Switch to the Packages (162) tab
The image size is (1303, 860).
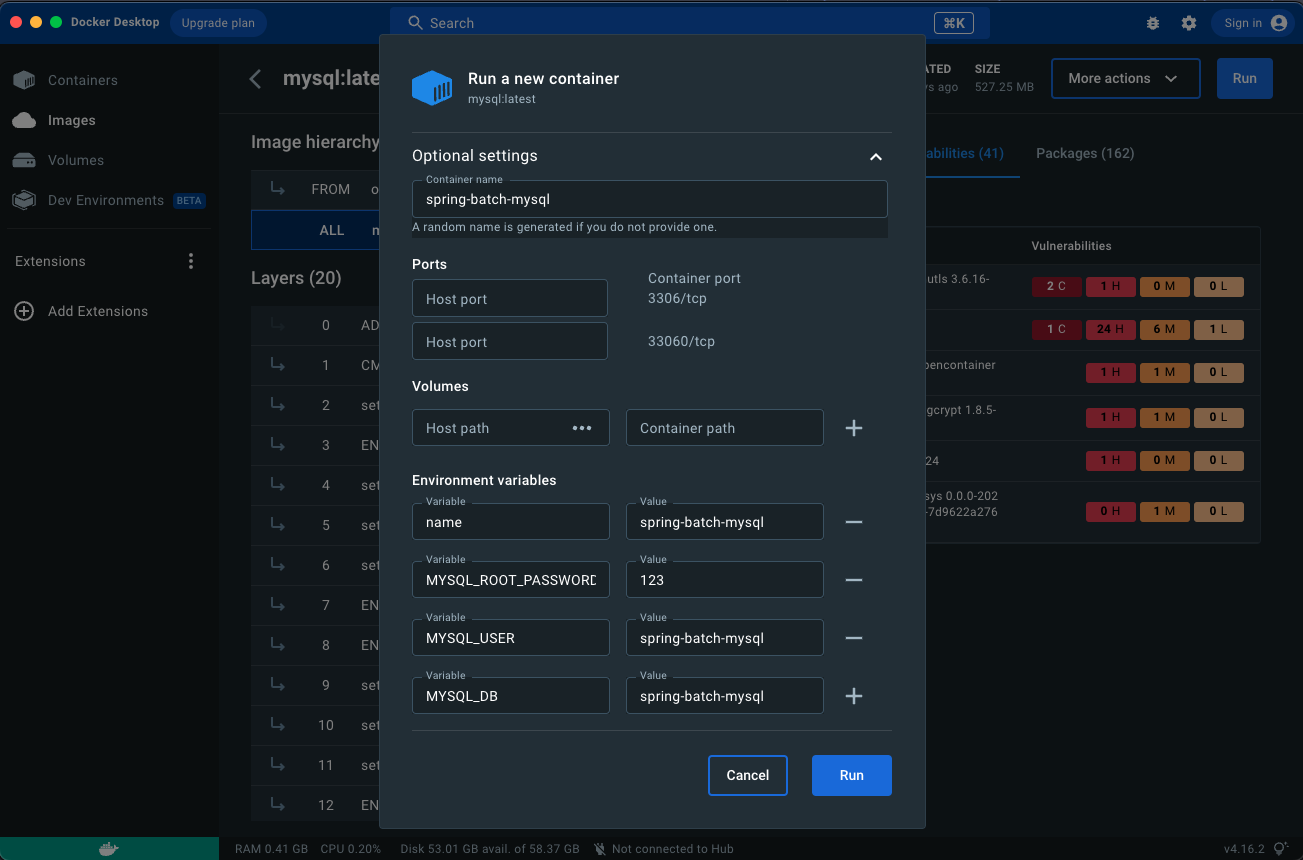1085,153
